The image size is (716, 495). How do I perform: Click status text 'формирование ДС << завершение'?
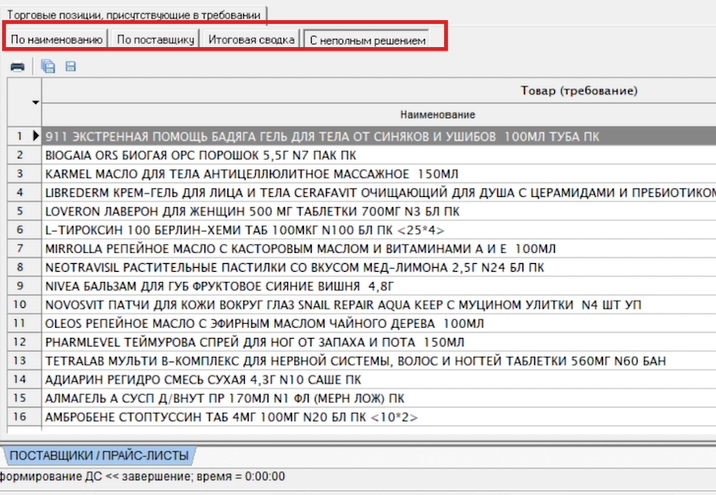(x=97, y=477)
